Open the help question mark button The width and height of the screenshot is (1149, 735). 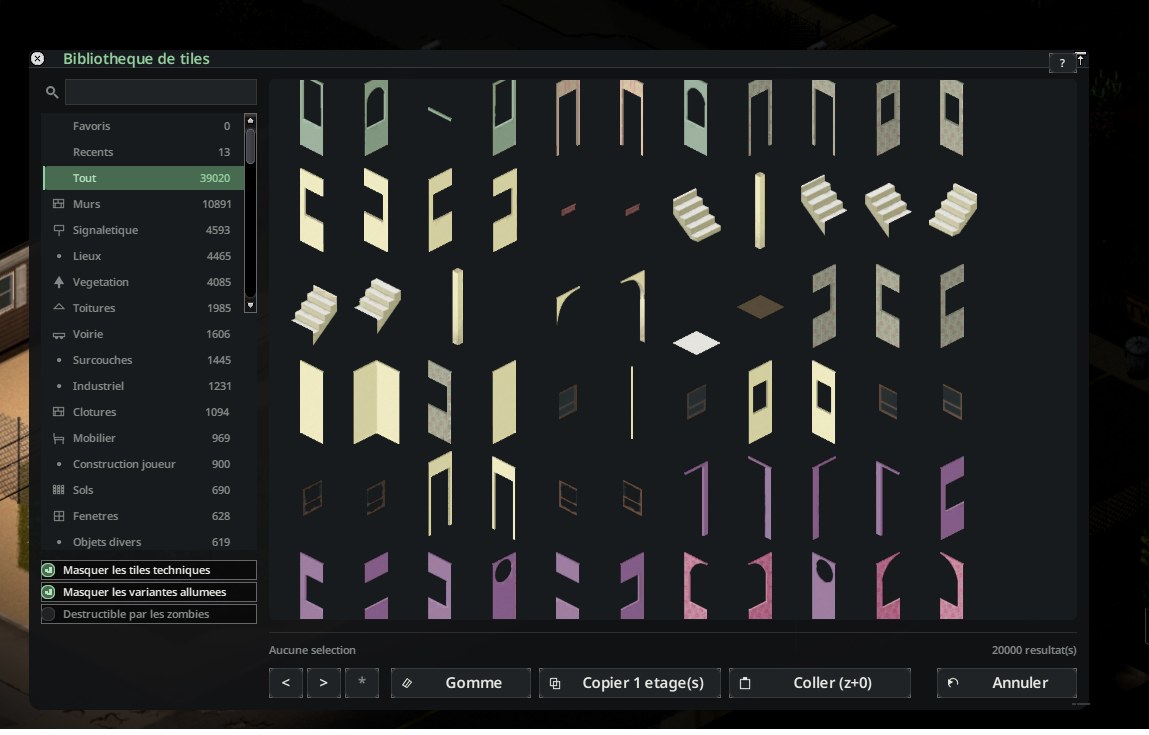(x=1062, y=63)
